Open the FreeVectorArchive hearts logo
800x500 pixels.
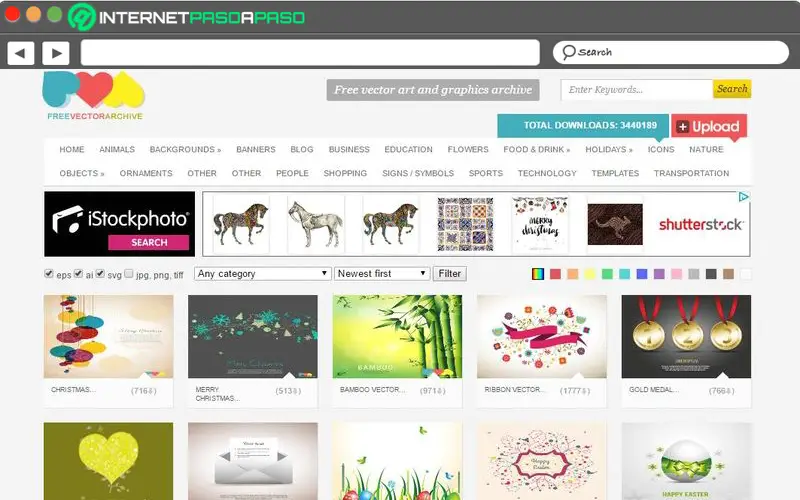tap(94, 96)
